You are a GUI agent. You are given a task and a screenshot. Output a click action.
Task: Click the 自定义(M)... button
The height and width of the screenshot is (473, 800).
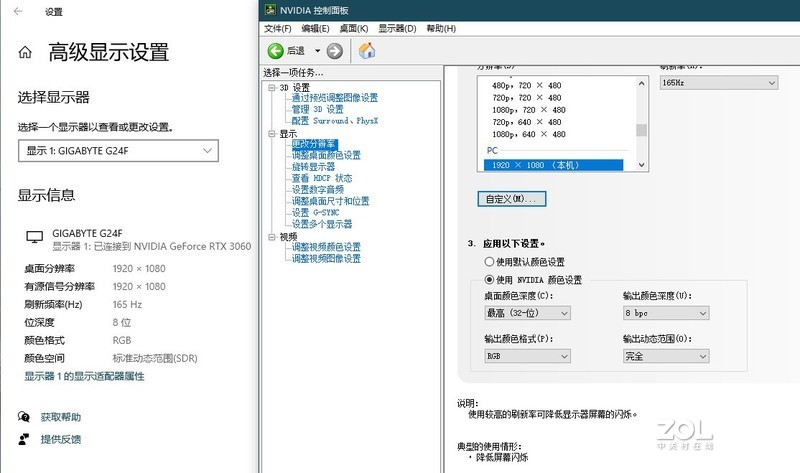pos(512,199)
